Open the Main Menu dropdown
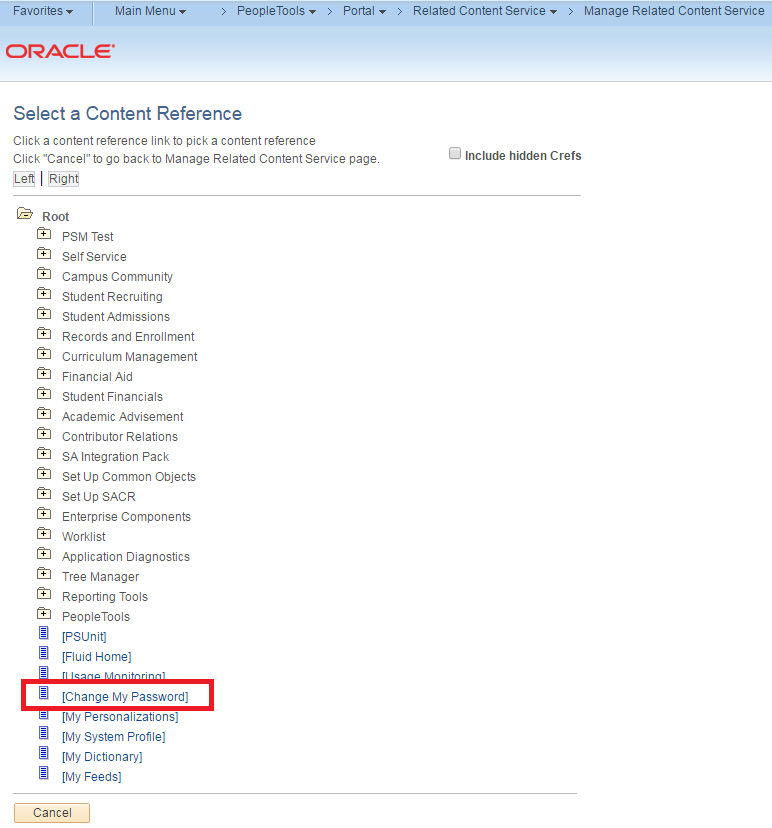 click(x=150, y=11)
